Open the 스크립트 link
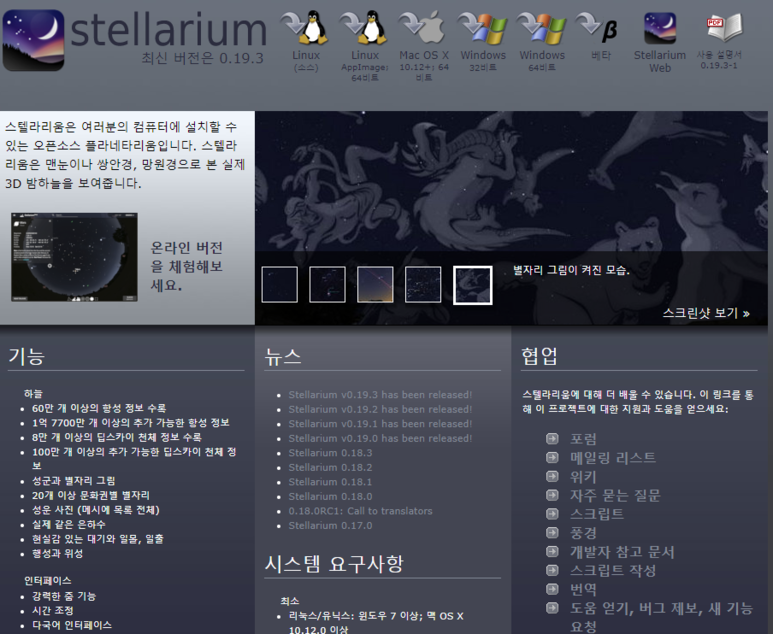The width and height of the screenshot is (773, 634). pos(597,514)
